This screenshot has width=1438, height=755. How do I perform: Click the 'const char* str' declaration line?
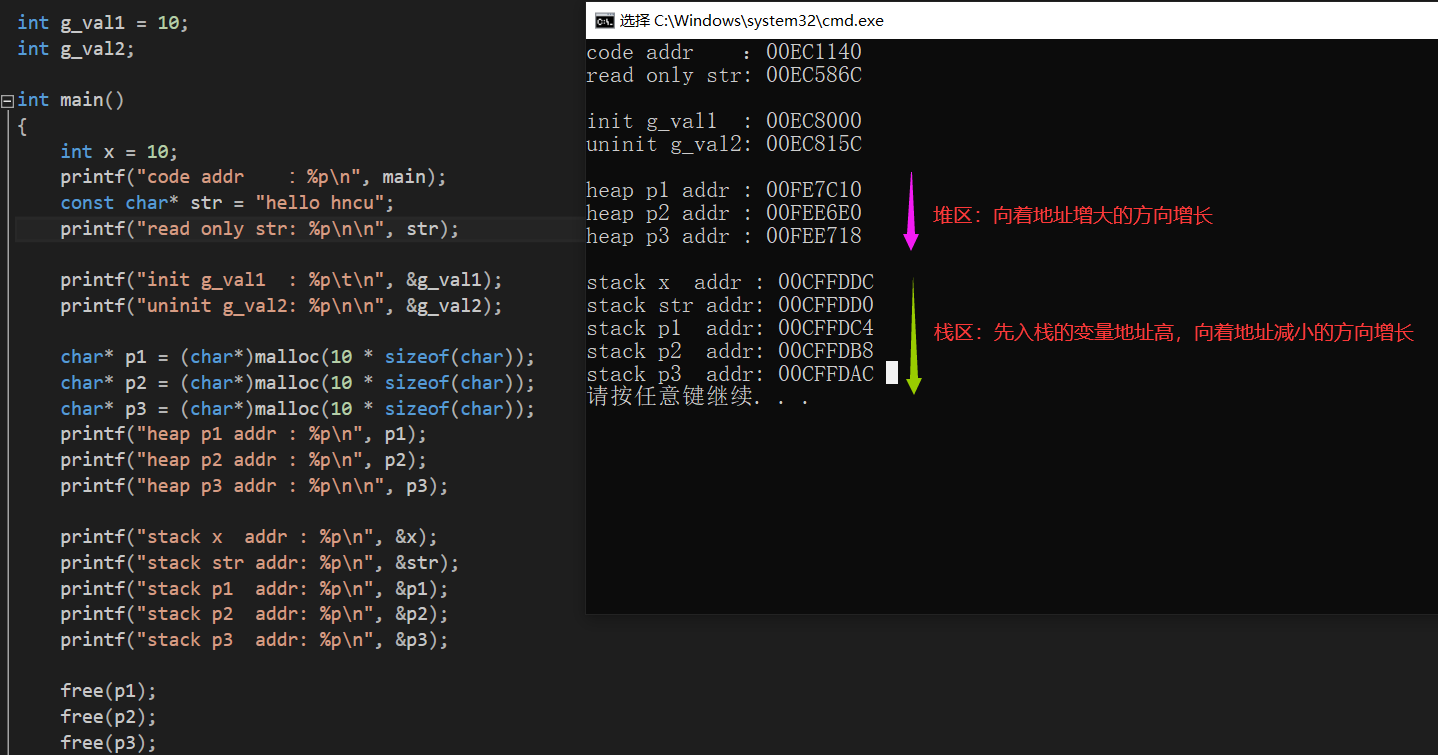[227, 203]
